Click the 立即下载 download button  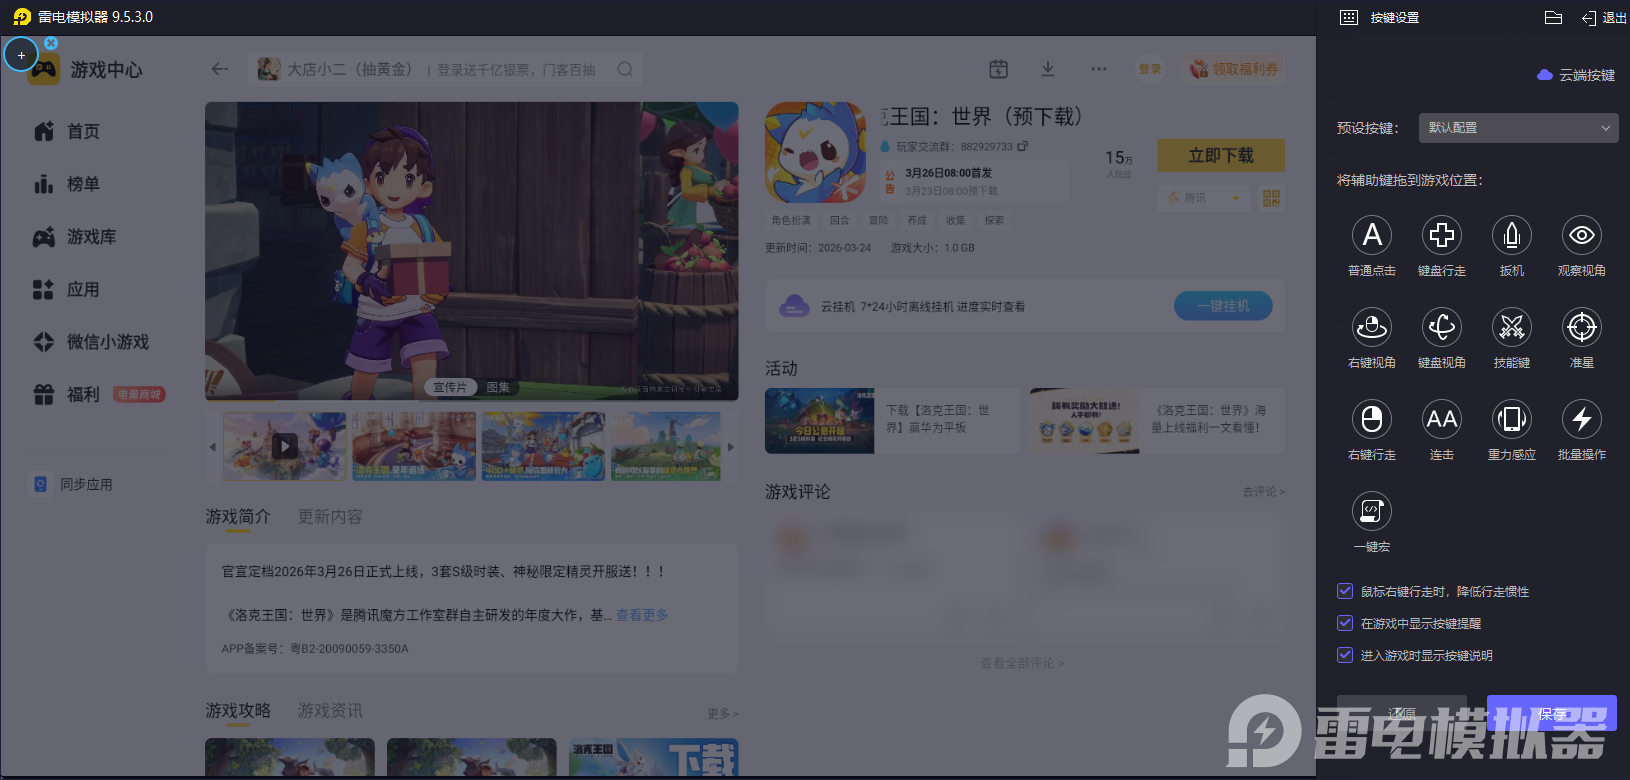tap(1221, 156)
